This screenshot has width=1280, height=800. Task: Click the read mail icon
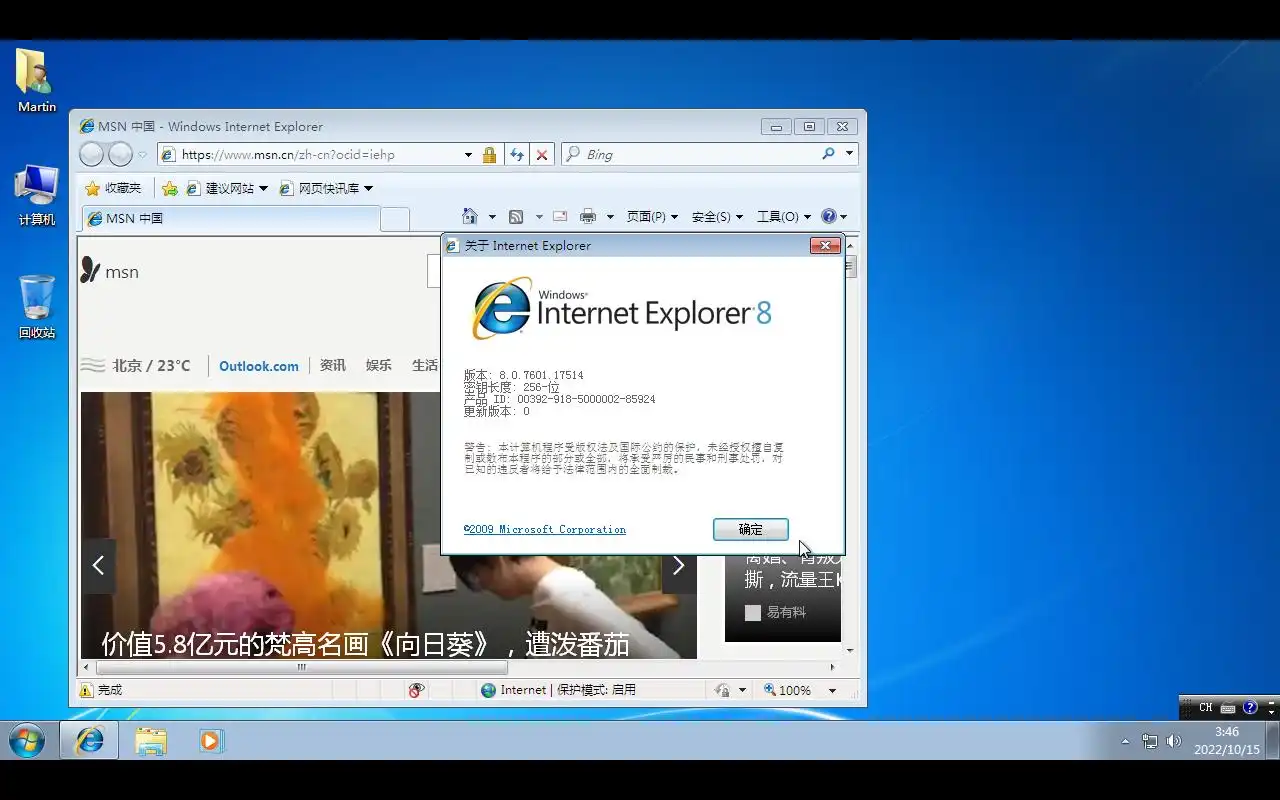560,216
